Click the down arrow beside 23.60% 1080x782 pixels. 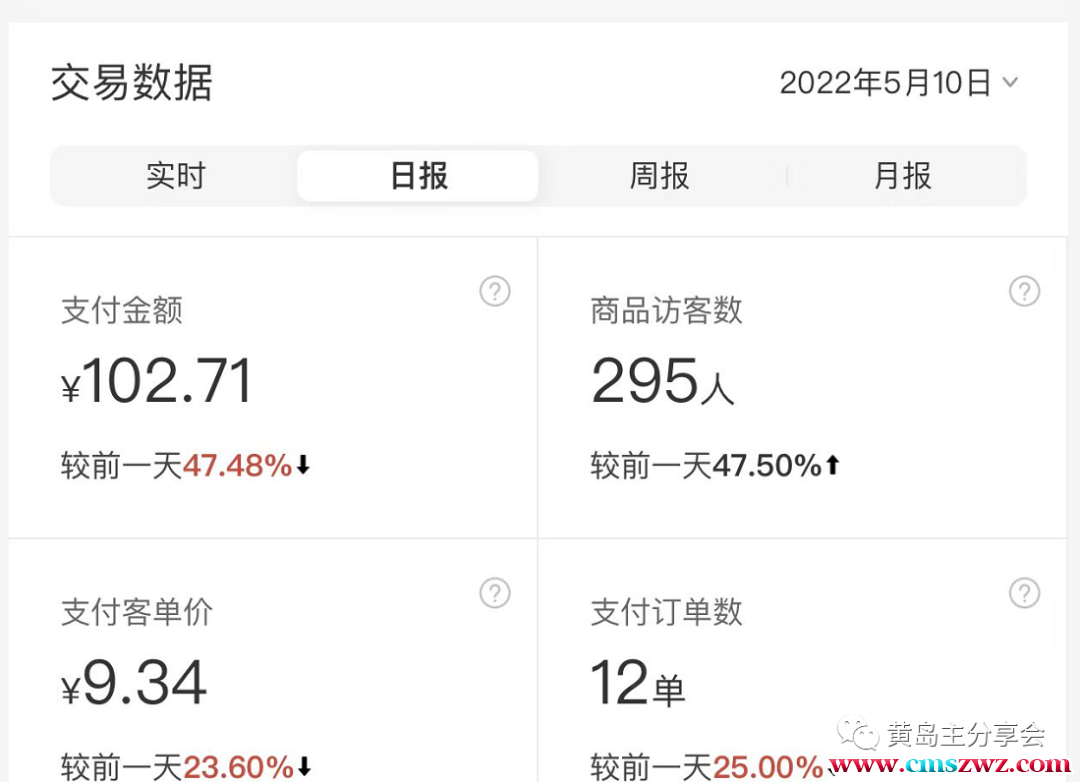pos(304,767)
